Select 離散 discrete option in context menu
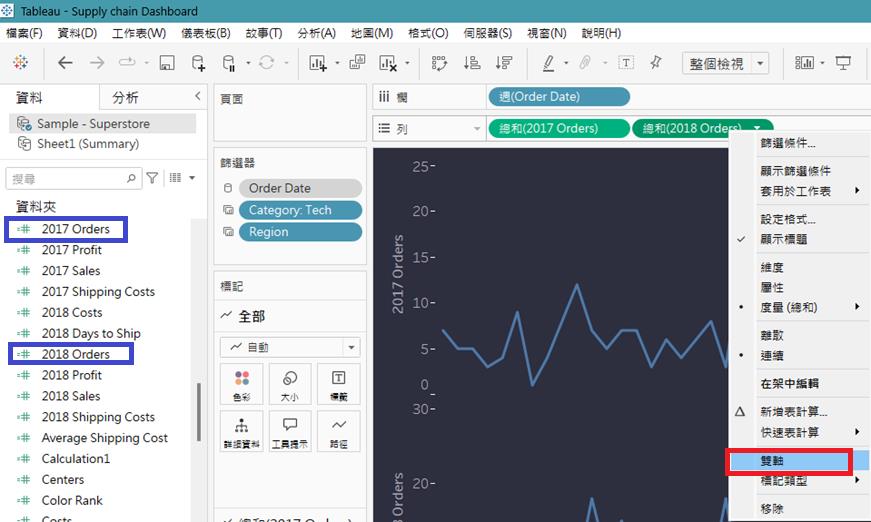 [772, 337]
